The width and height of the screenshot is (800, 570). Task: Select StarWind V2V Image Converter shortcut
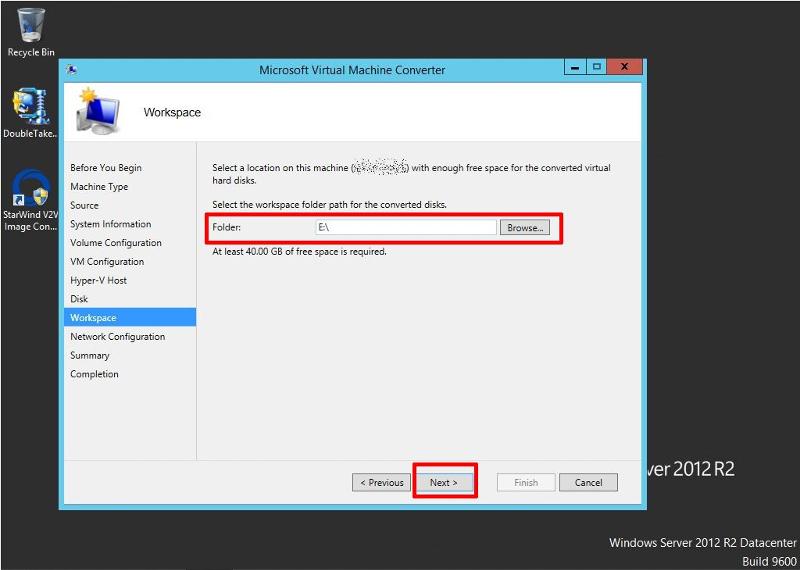coord(30,201)
